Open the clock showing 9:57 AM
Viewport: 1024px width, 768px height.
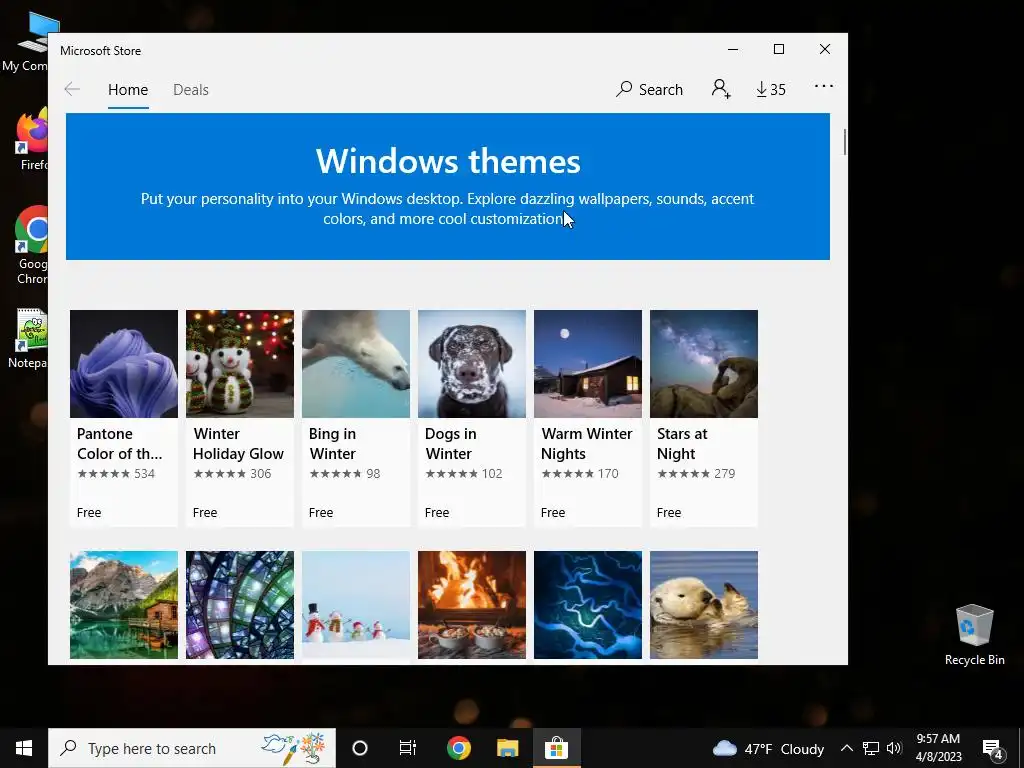(938, 748)
